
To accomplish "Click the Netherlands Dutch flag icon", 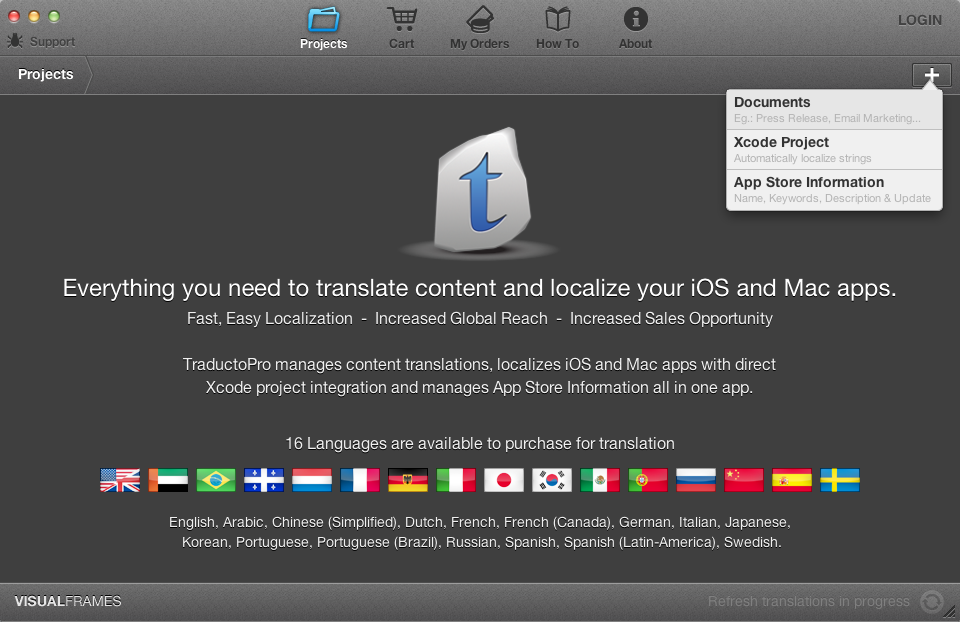I will [312, 480].
